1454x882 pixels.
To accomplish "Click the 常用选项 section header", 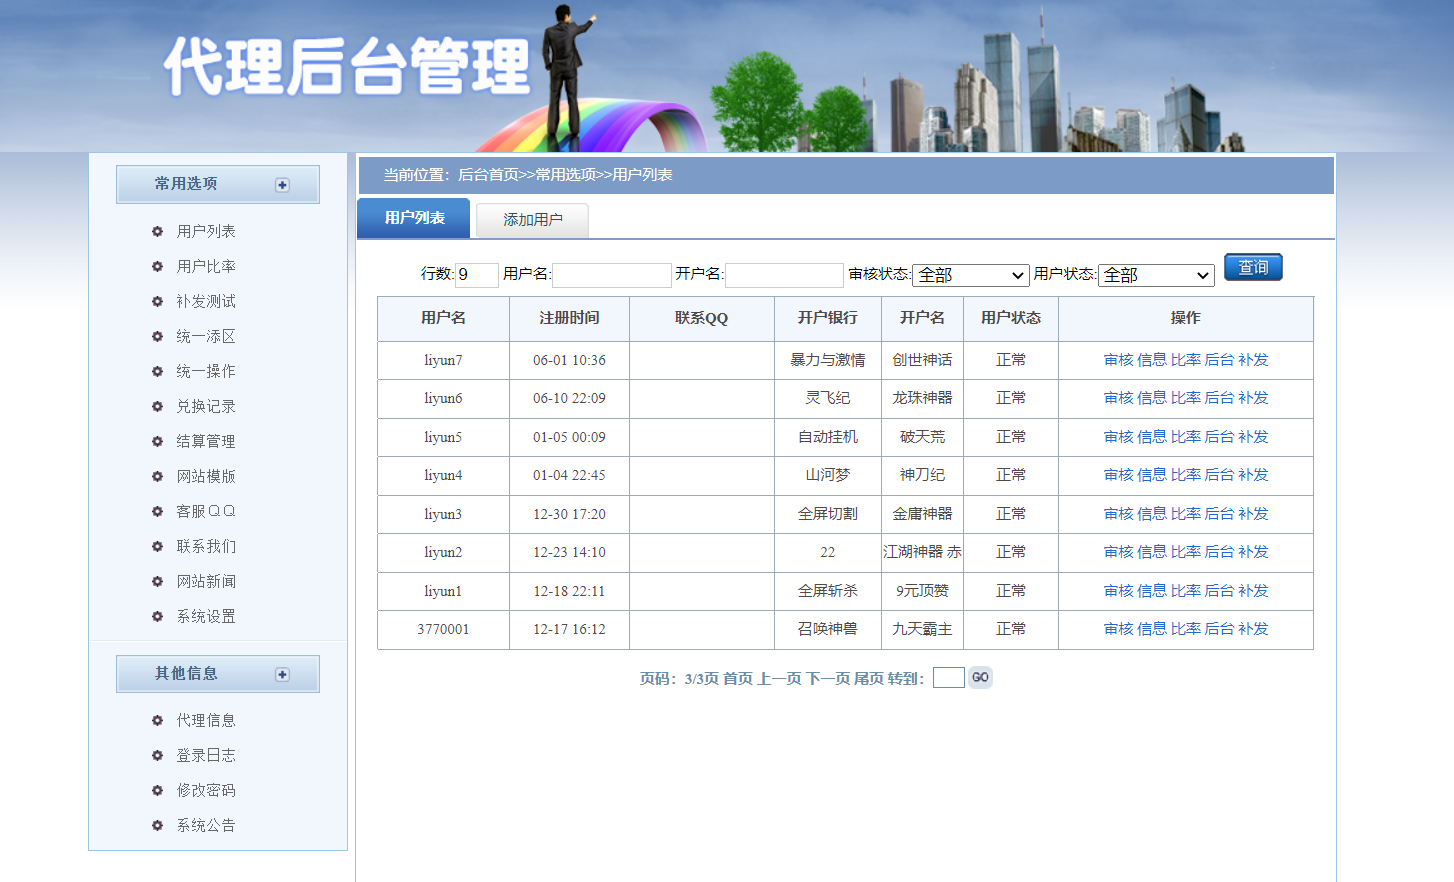I will coord(218,185).
